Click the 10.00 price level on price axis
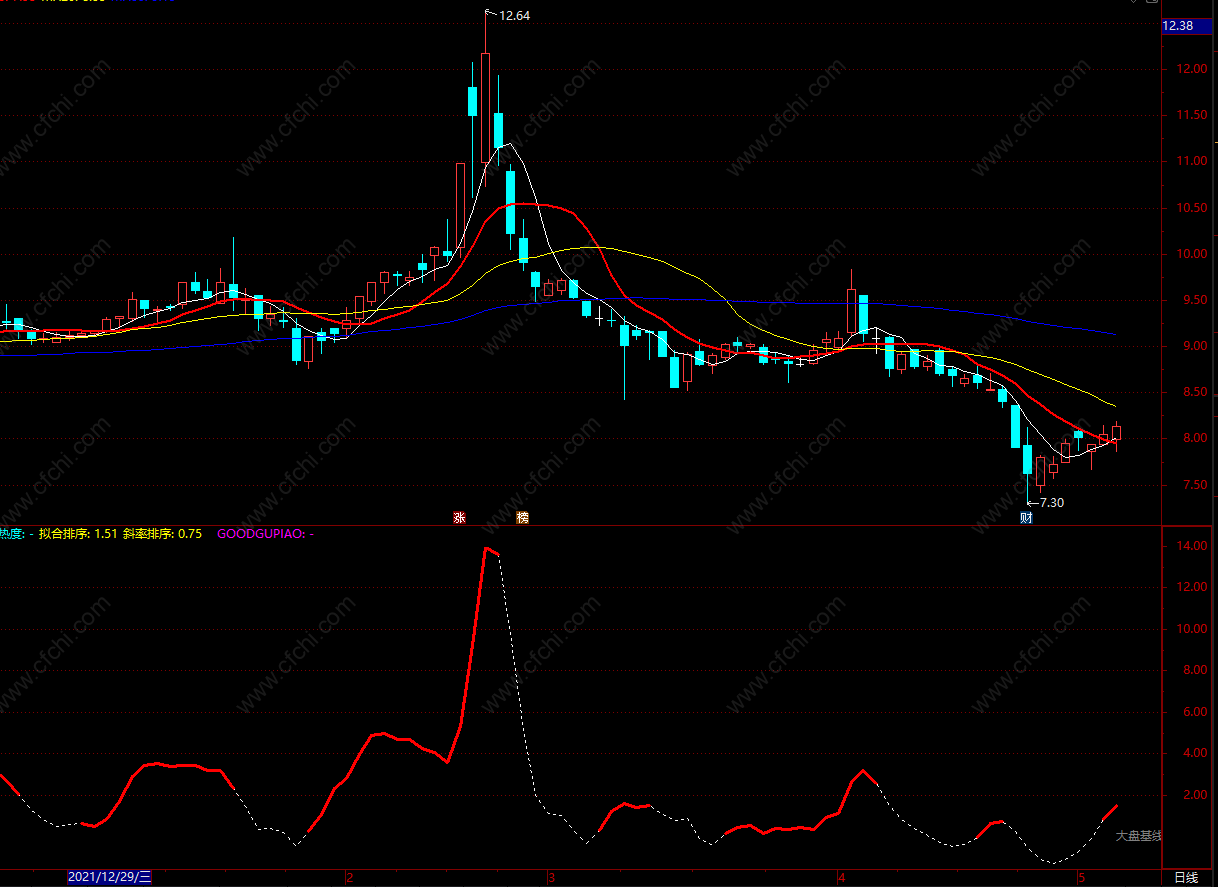Screen dimensions: 1218x887 point(1193,254)
